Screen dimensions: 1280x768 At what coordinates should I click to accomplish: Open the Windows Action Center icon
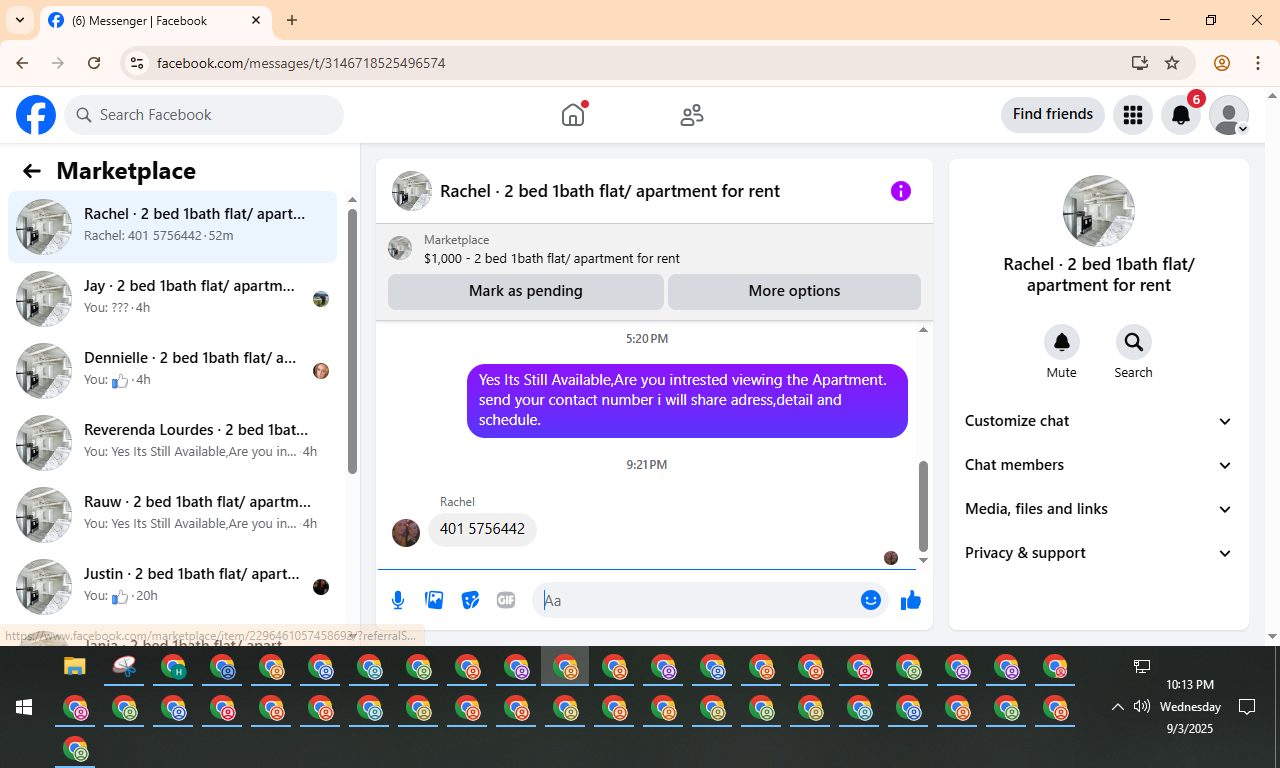(1247, 707)
